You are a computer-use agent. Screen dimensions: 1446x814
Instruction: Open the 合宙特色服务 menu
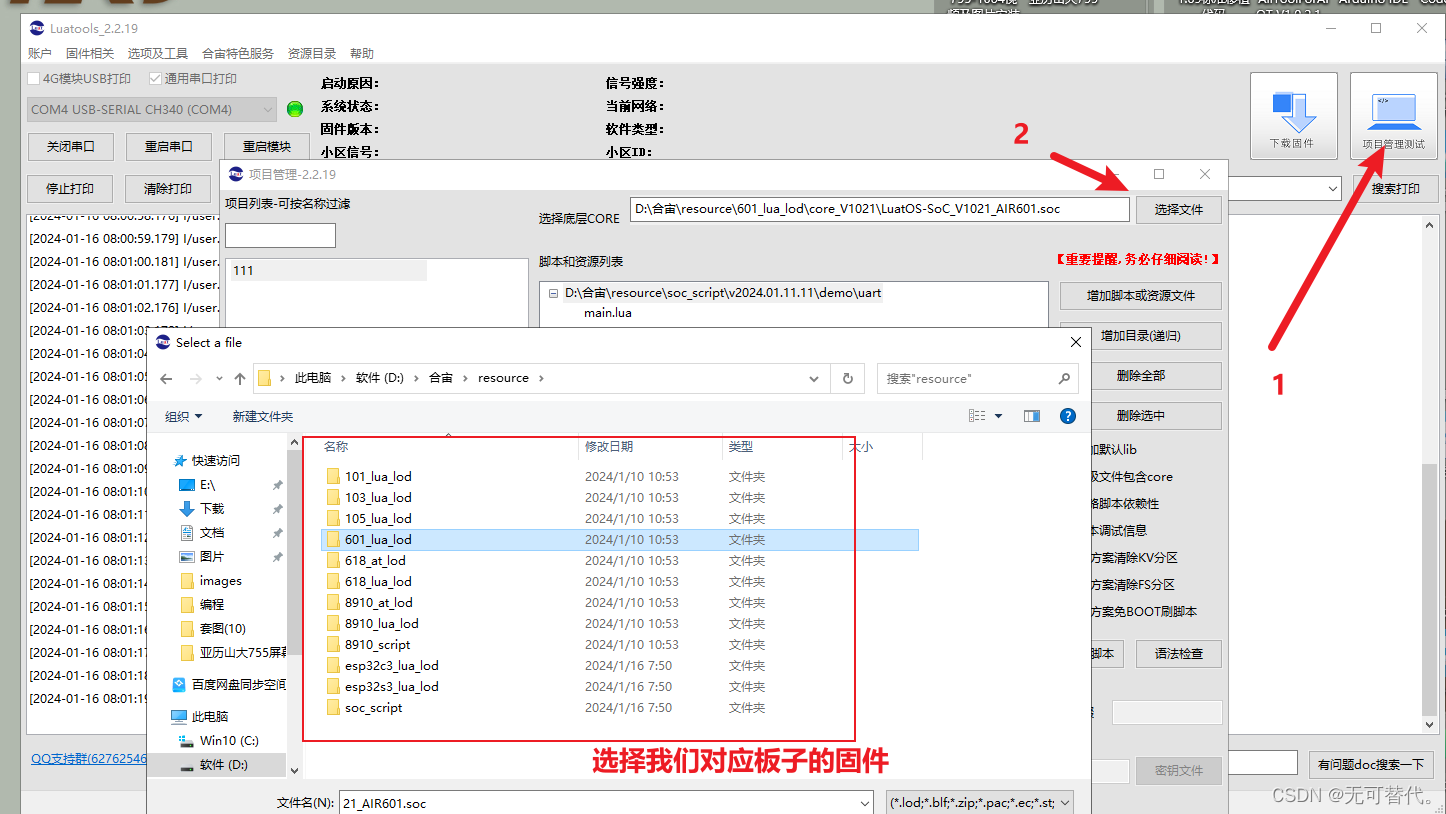coord(238,54)
